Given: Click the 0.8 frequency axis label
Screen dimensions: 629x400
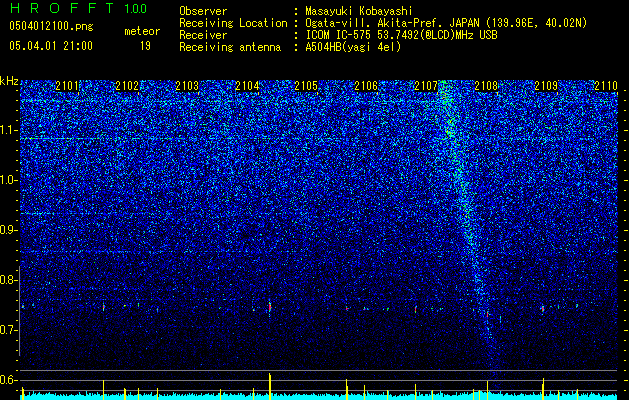Looking at the screenshot, I should coord(8,280).
